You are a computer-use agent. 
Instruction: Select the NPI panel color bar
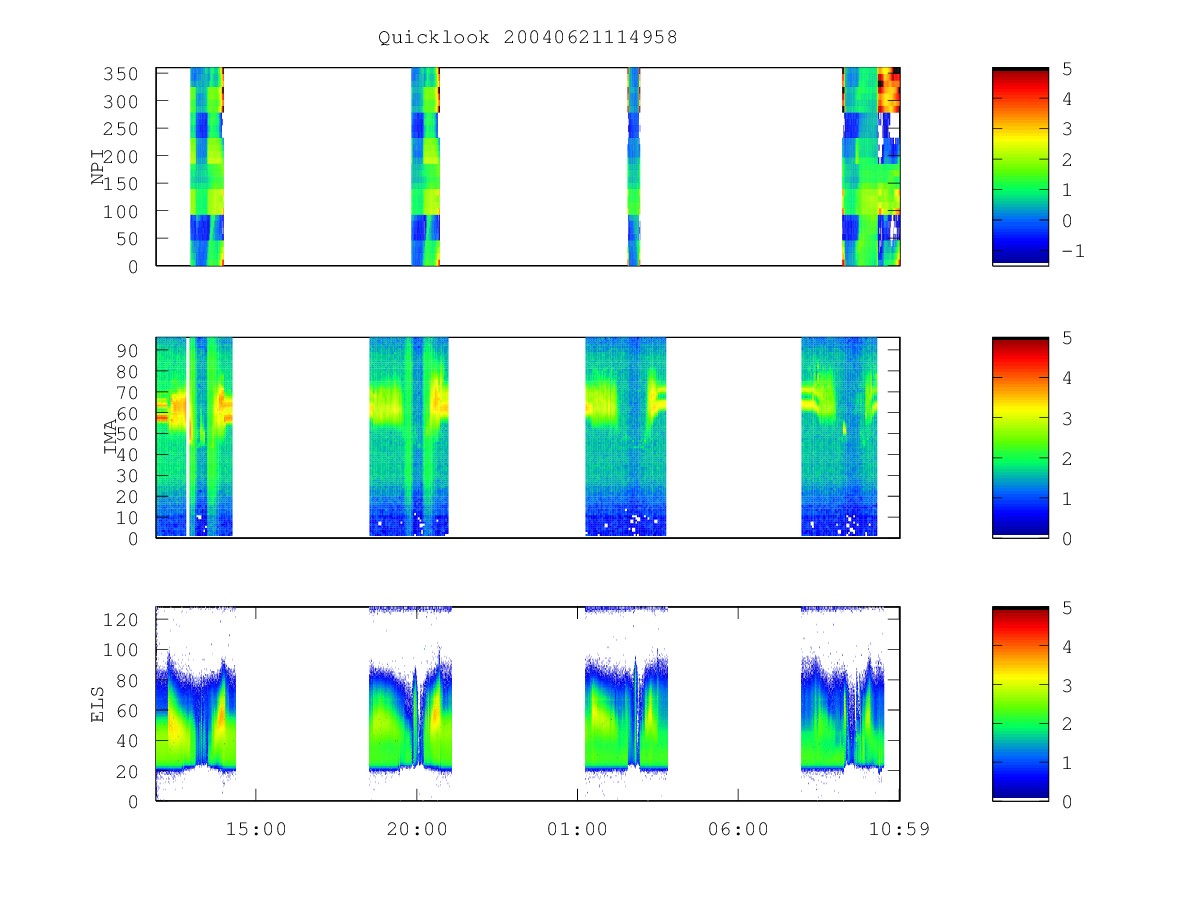click(1020, 166)
